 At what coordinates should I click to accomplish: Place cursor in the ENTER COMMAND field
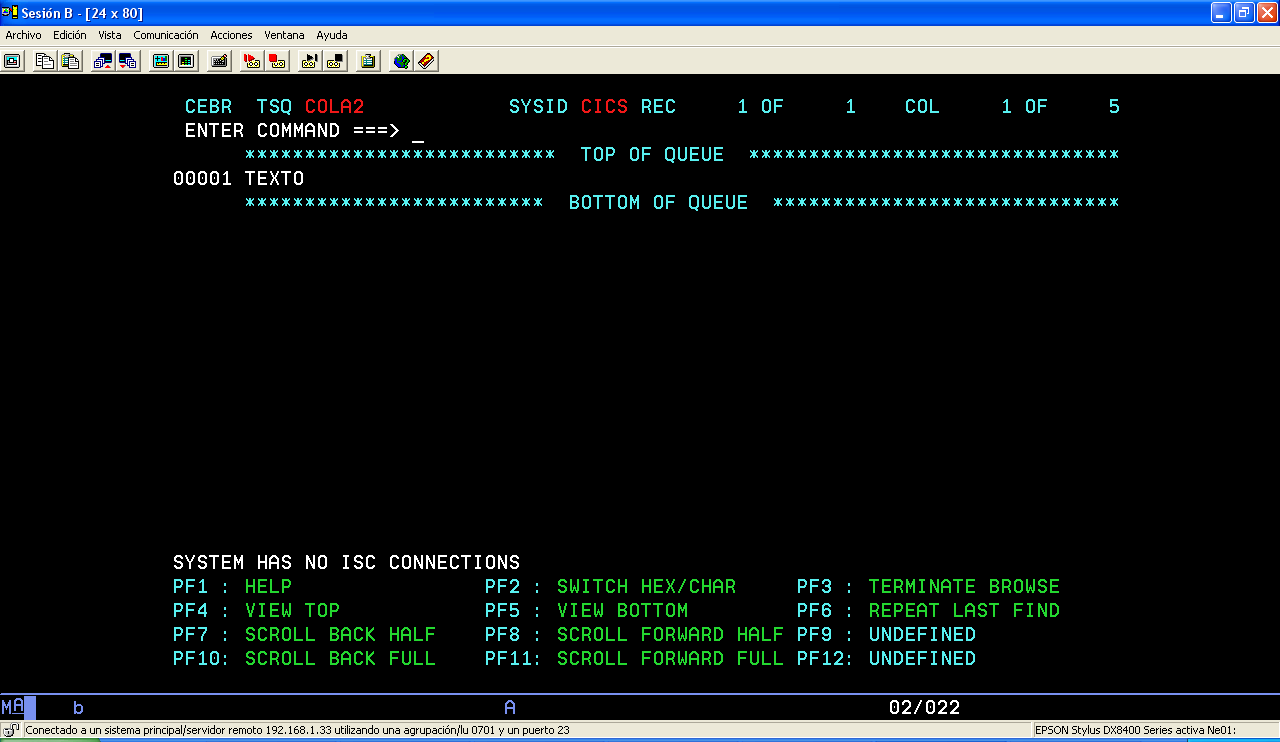(x=420, y=131)
